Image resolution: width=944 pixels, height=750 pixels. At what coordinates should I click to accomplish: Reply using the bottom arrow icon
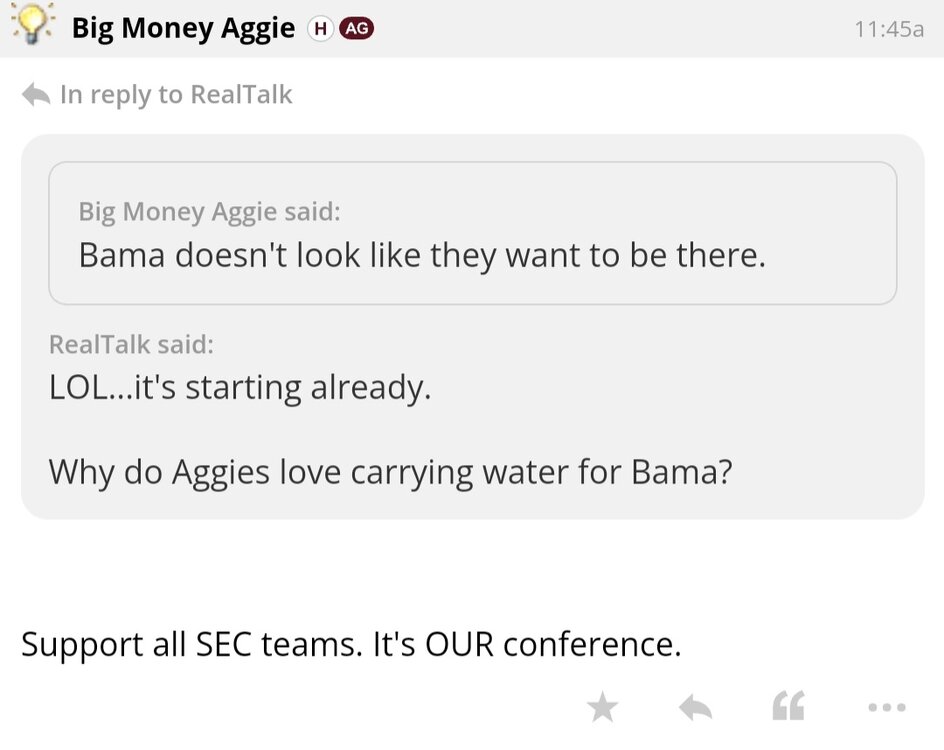(695, 708)
